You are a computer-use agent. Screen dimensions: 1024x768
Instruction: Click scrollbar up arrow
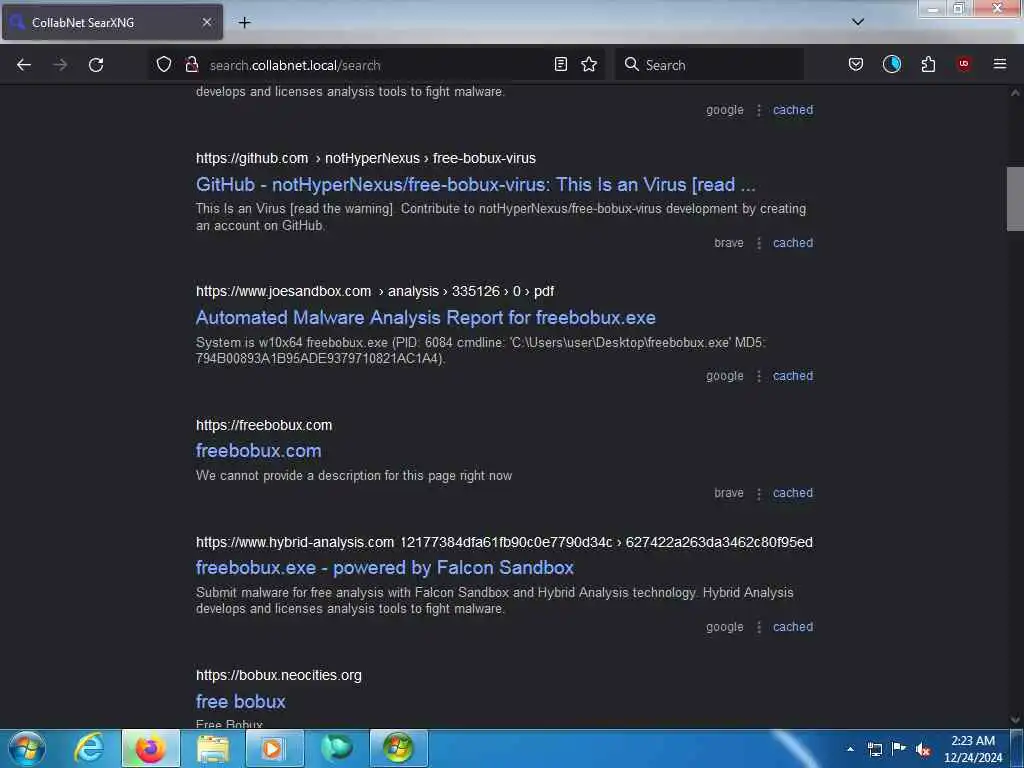pyautogui.click(x=1015, y=93)
